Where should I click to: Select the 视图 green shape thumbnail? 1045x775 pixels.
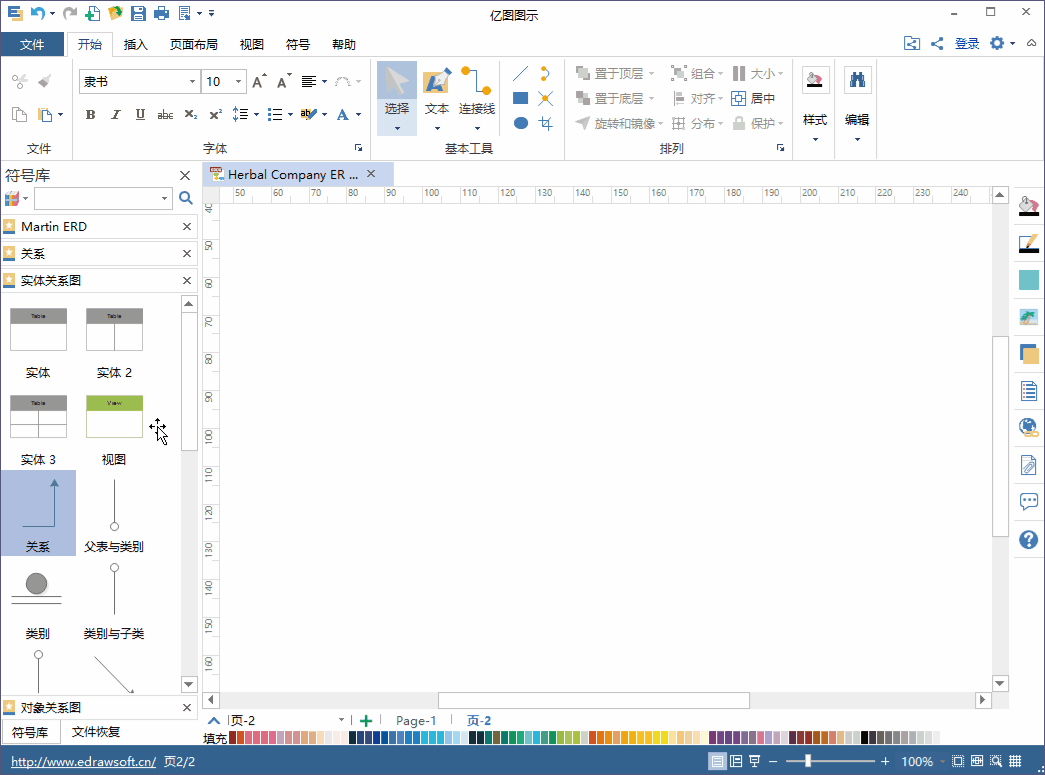point(115,416)
